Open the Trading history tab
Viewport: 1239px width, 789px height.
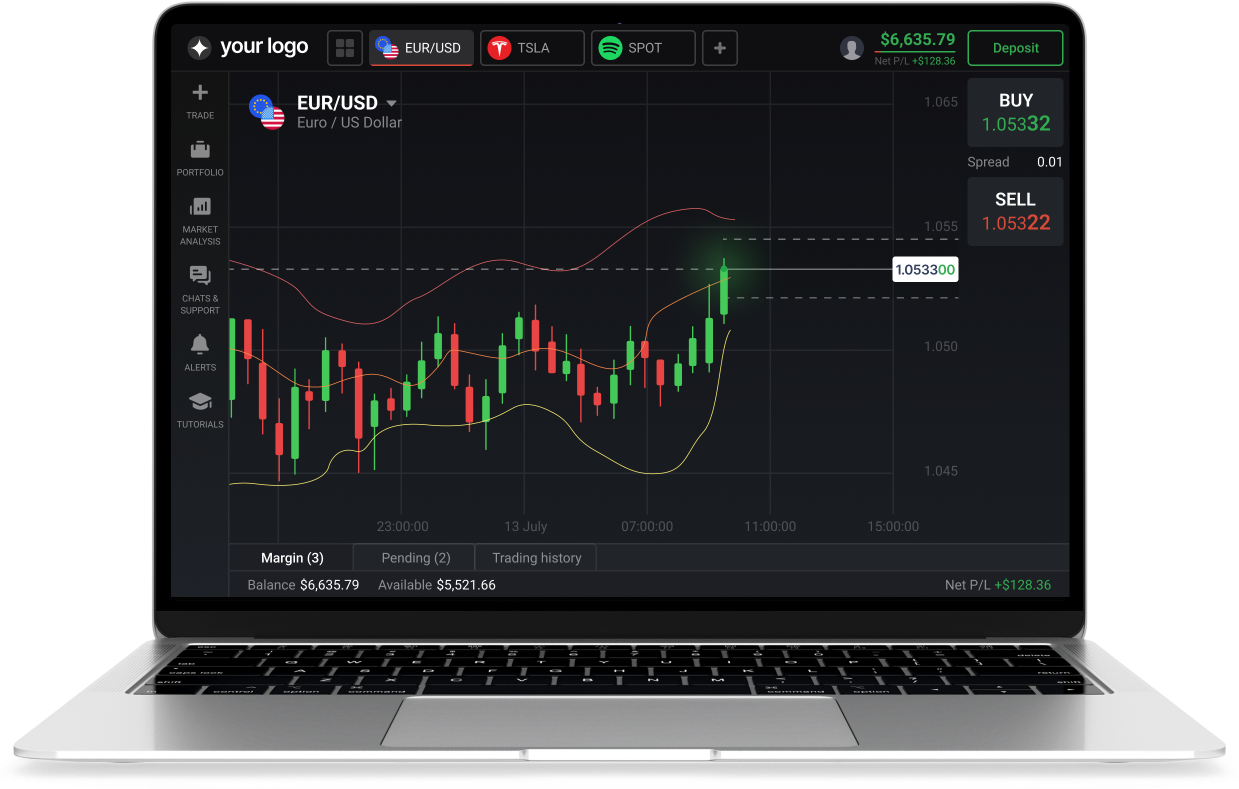[536, 558]
